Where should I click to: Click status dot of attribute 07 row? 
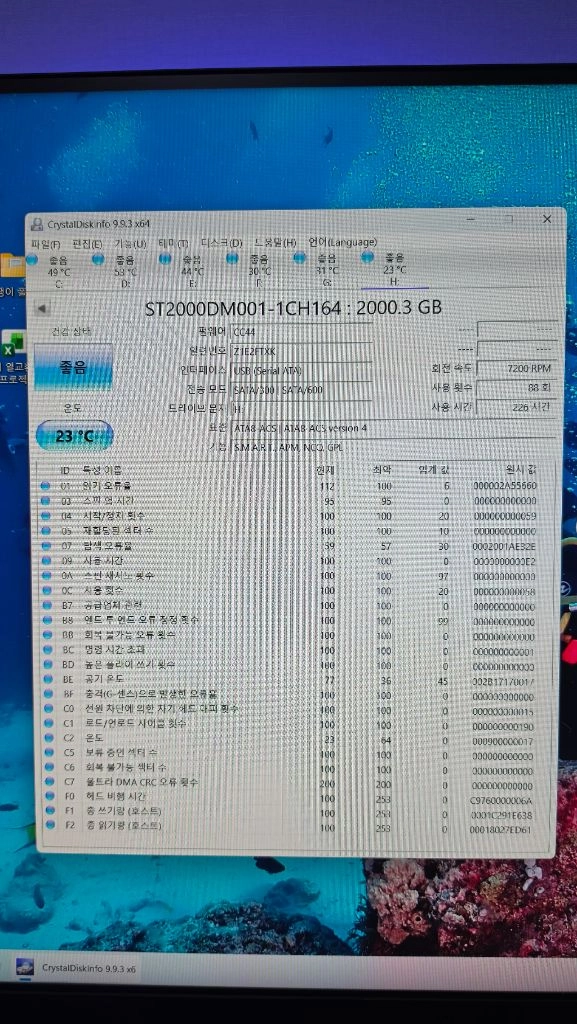pos(45,546)
